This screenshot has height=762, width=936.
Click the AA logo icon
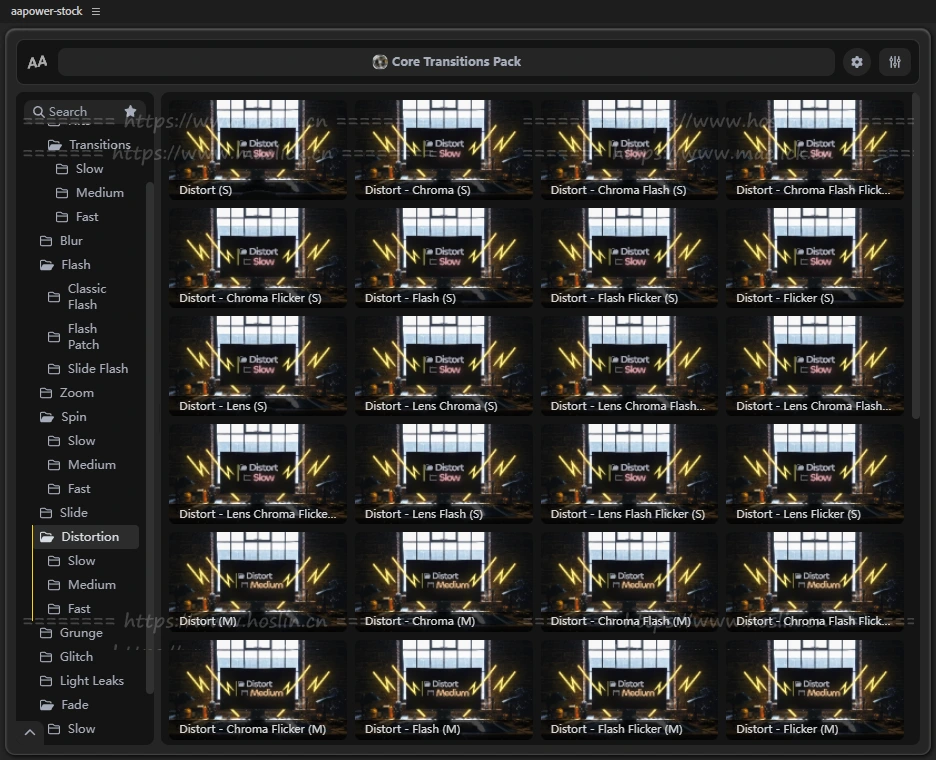pos(37,62)
